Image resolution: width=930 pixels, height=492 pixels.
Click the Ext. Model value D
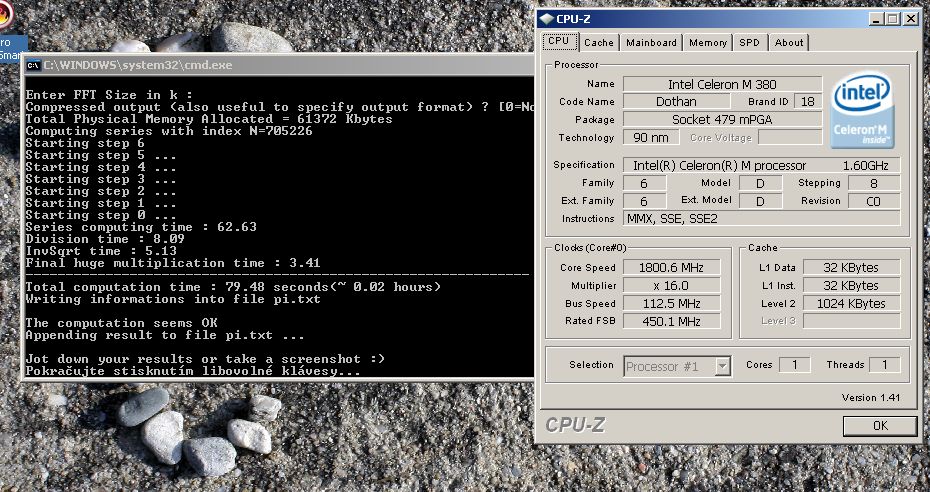click(760, 201)
